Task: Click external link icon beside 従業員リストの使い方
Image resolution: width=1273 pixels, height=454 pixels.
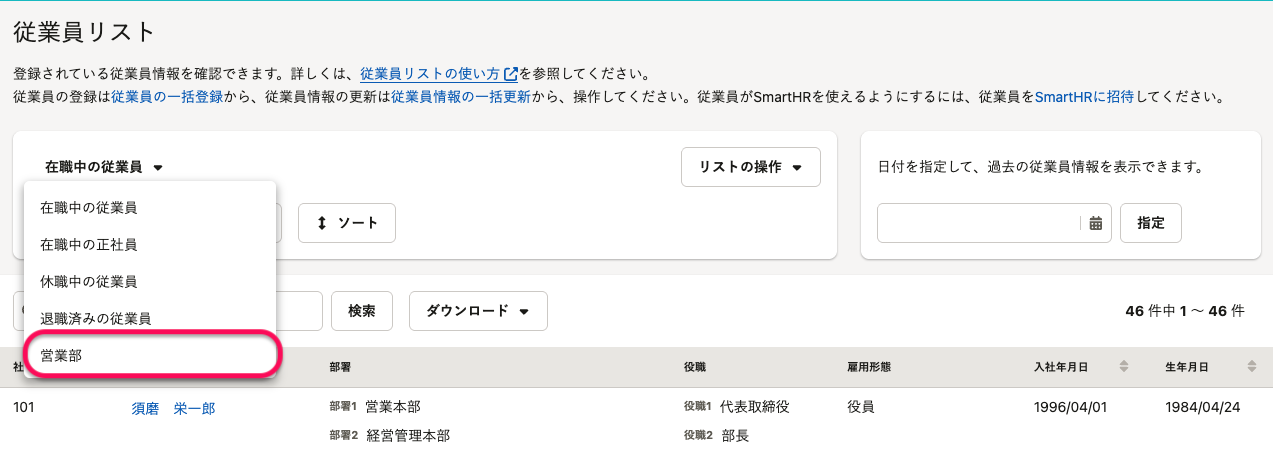Action: coord(511,74)
